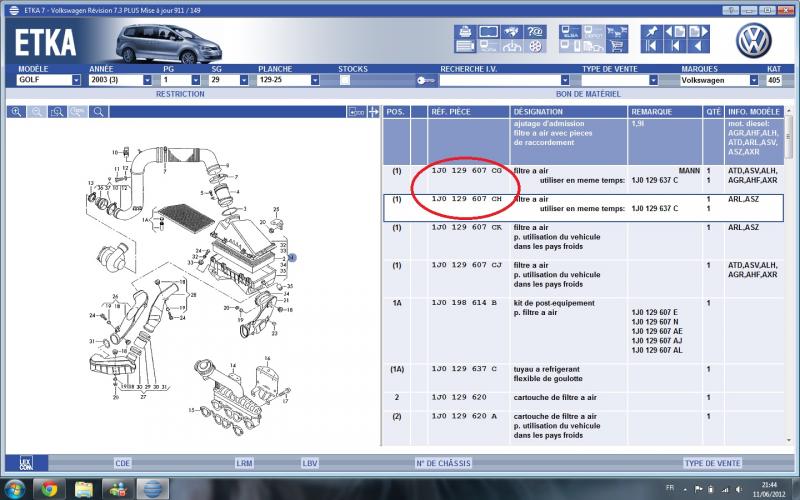Click the Windows Start orb

15,489
